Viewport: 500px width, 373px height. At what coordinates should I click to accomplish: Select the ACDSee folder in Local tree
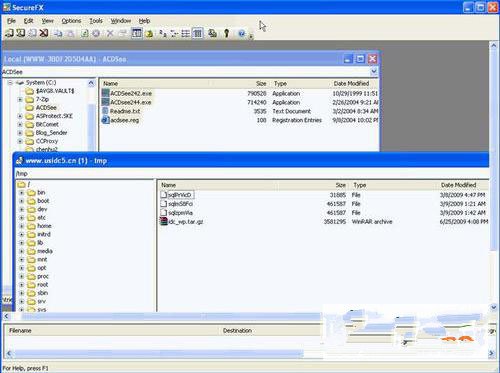[x=46, y=108]
